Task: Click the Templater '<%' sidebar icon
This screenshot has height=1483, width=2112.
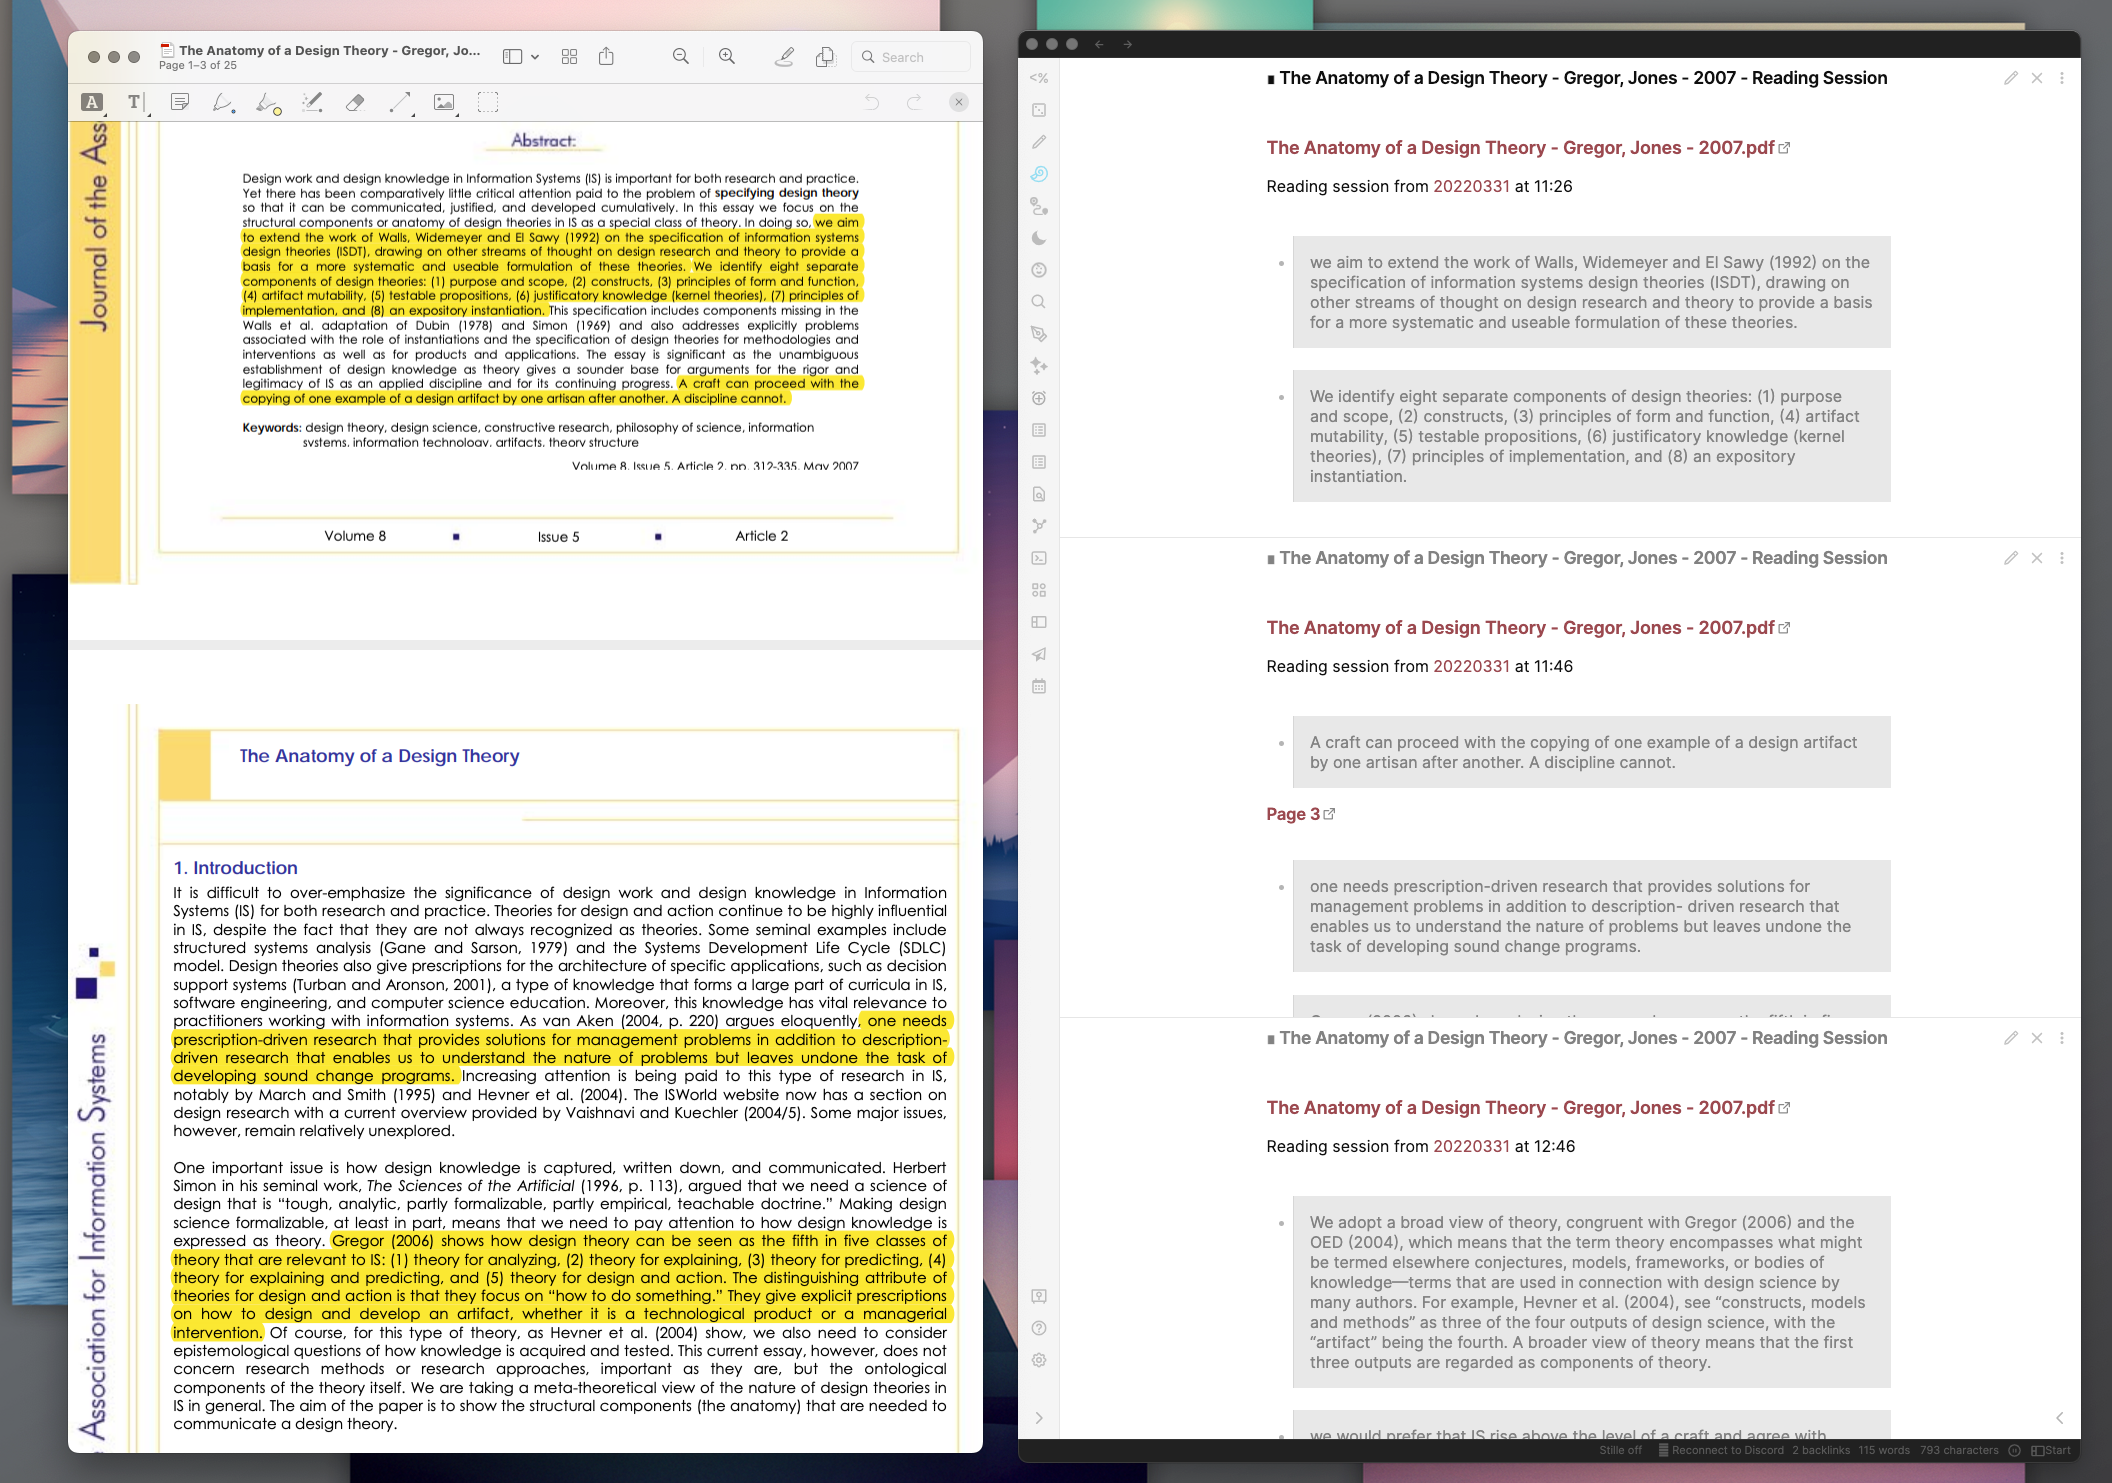Action: click(x=1039, y=78)
